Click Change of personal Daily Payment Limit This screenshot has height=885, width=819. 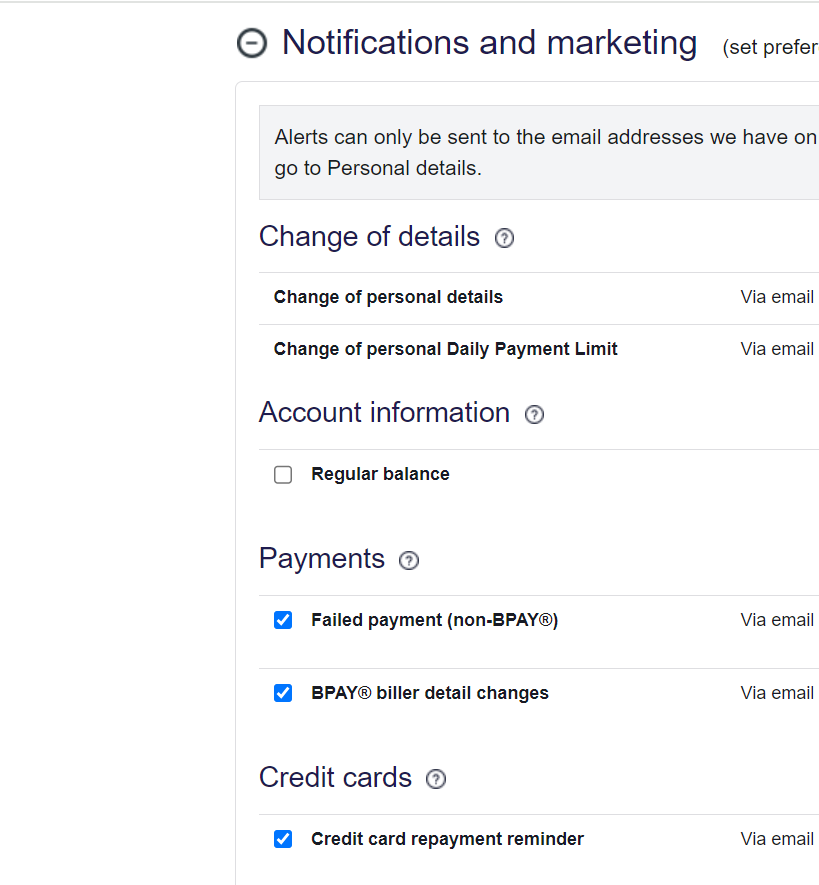[445, 349]
